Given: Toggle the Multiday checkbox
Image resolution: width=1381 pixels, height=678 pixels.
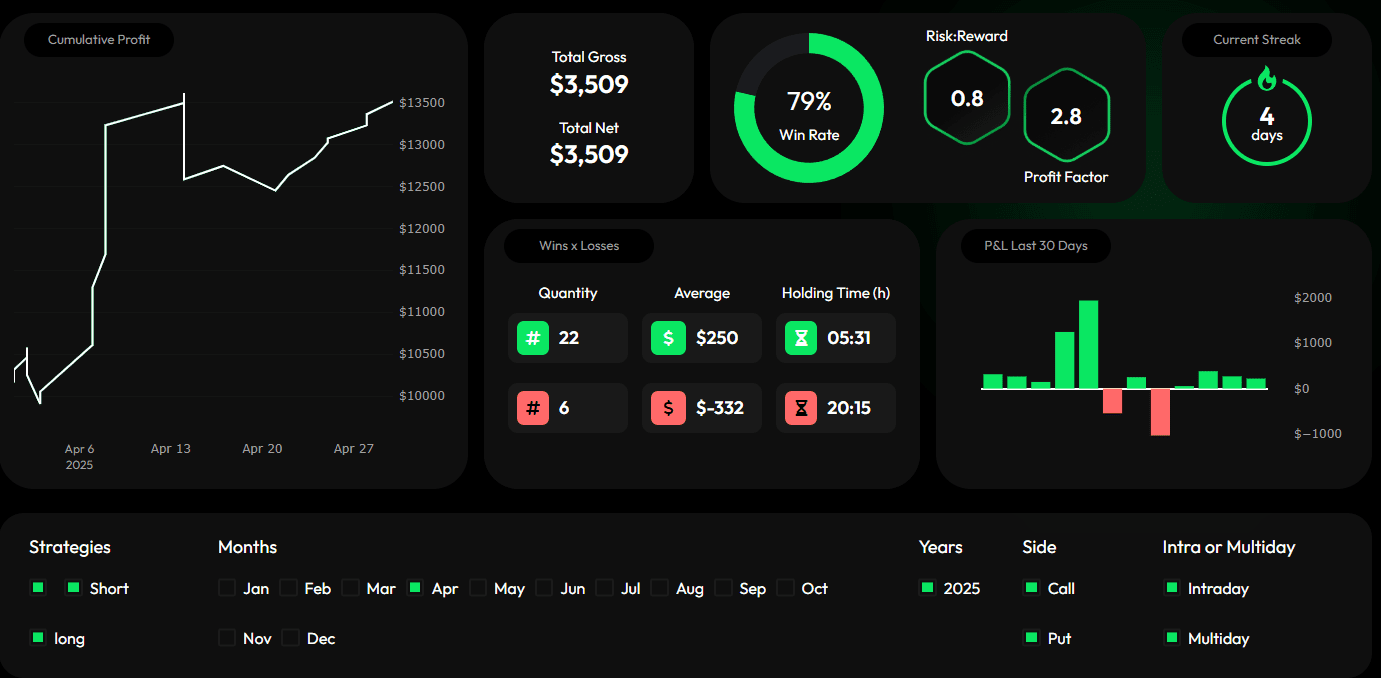Looking at the screenshot, I should [1172, 637].
